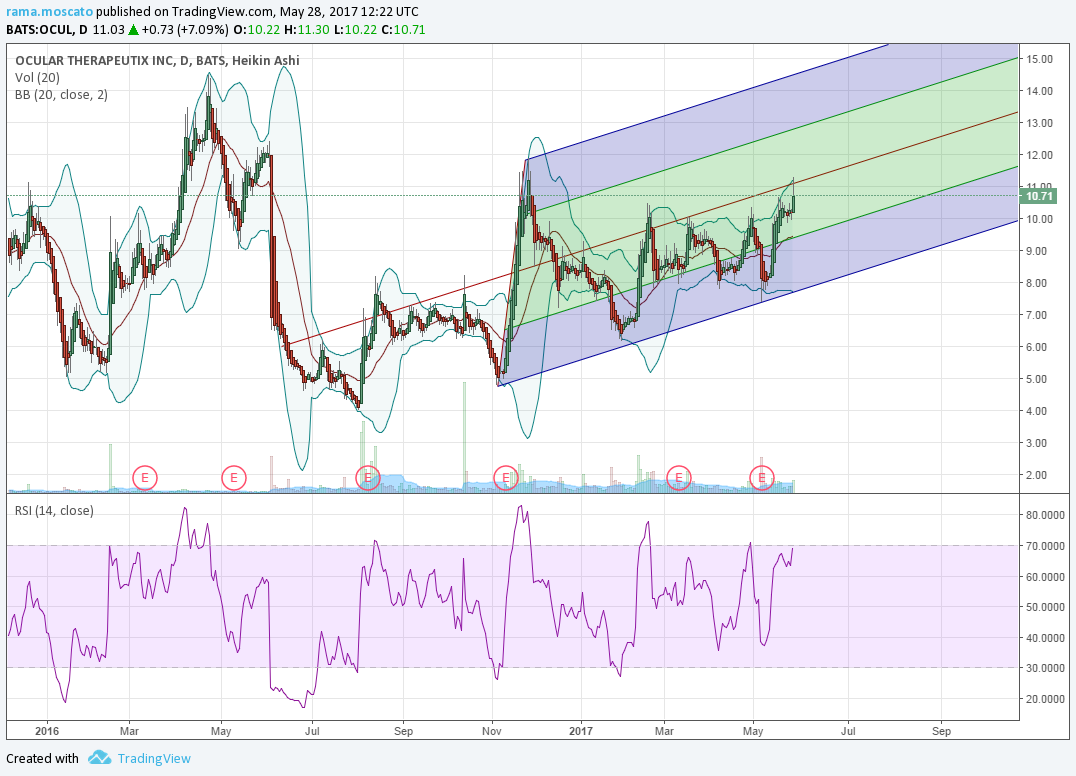The height and width of the screenshot is (776, 1076).
Task: Click the earnings E marker near August 2016
Action: [x=368, y=477]
